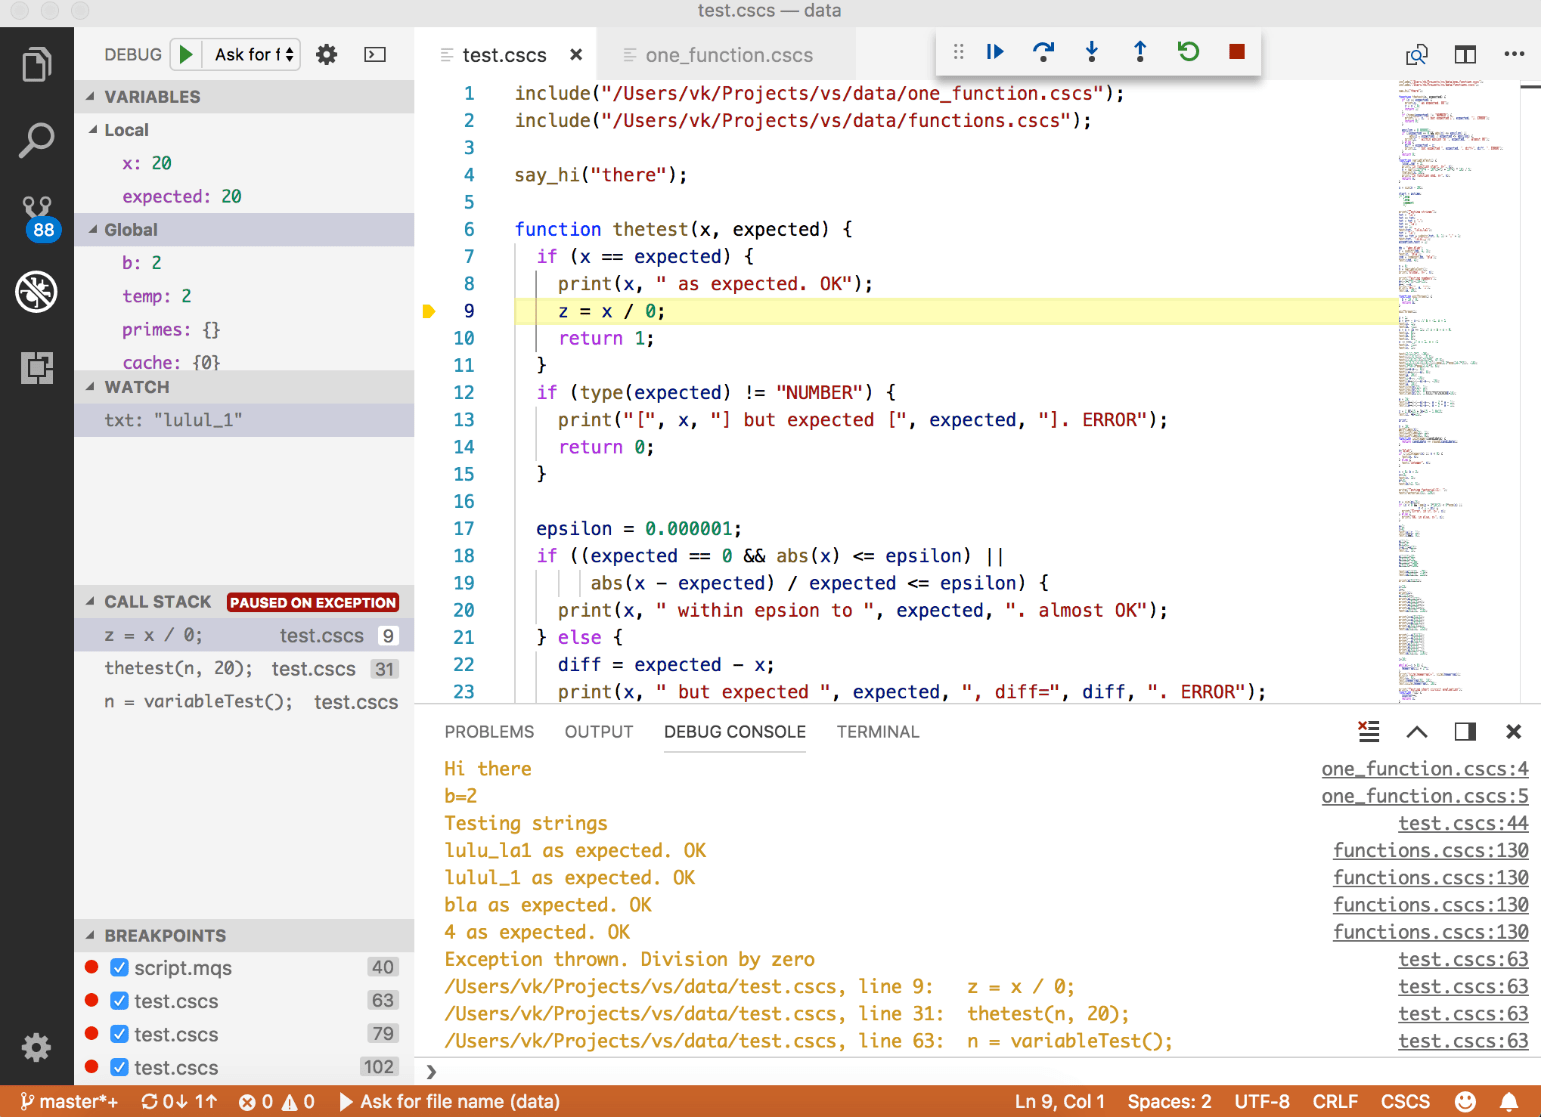This screenshot has width=1541, height=1117.
Task: Open the TERMINAL panel tab
Action: [x=877, y=731]
